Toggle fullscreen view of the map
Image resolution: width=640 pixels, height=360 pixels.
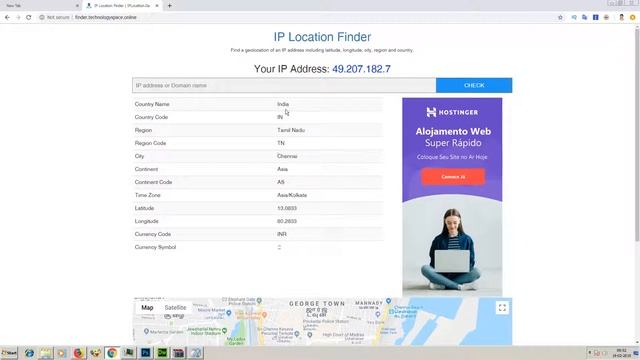pyautogui.click(x=502, y=307)
